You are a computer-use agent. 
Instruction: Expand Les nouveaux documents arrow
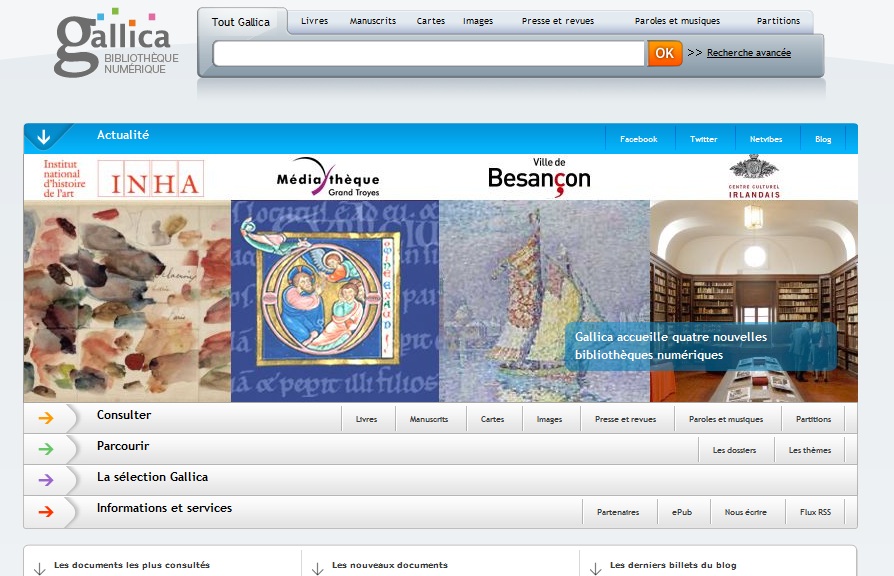pos(318,569)
